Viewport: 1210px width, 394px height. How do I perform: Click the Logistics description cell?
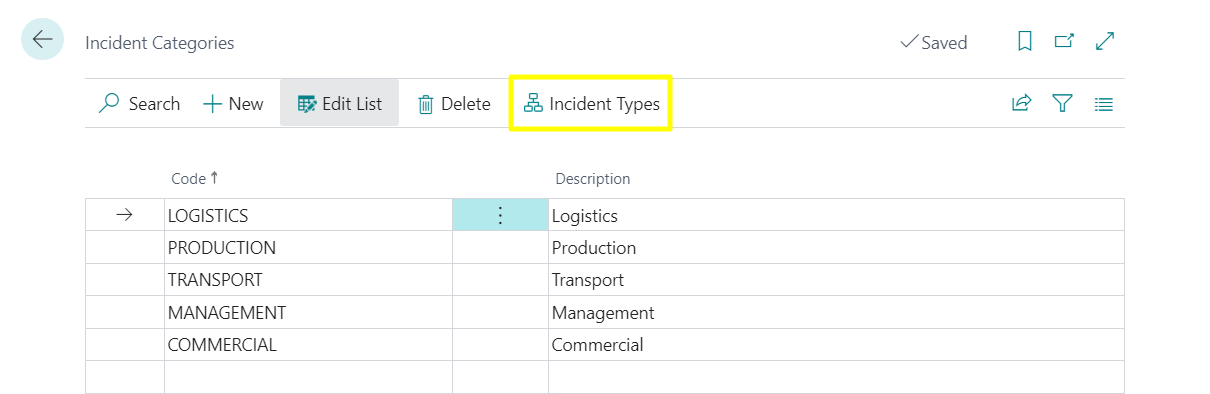pyautogui.click(x=836, y=215)
